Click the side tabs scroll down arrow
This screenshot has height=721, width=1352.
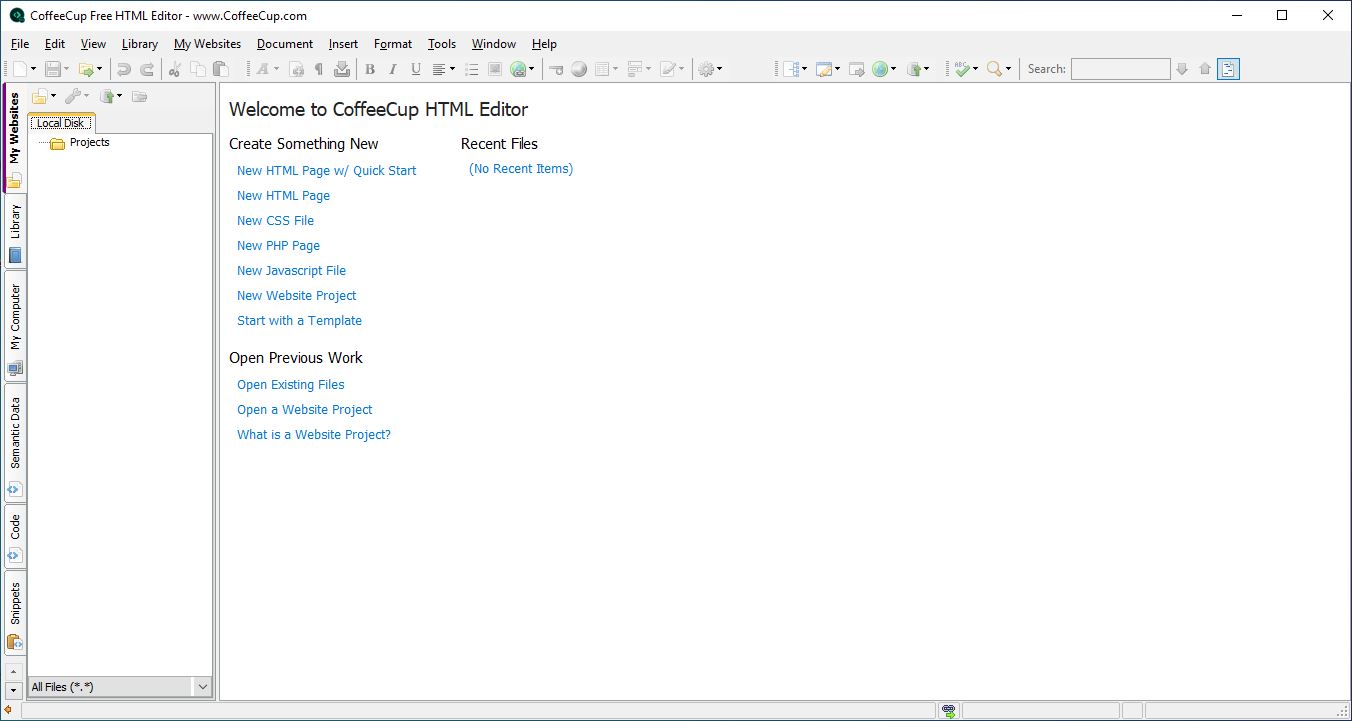tap(14, 690)
